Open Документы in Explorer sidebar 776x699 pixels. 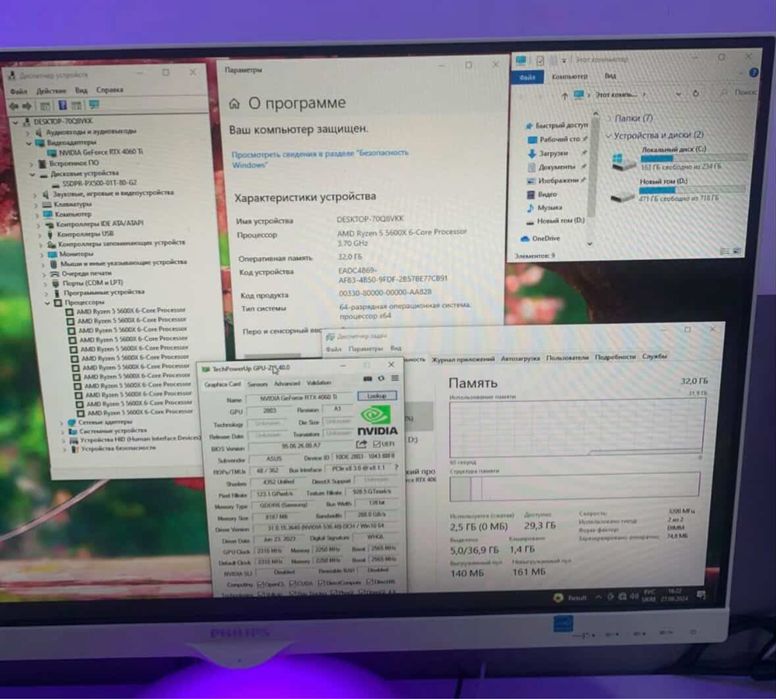coord(552,167)
